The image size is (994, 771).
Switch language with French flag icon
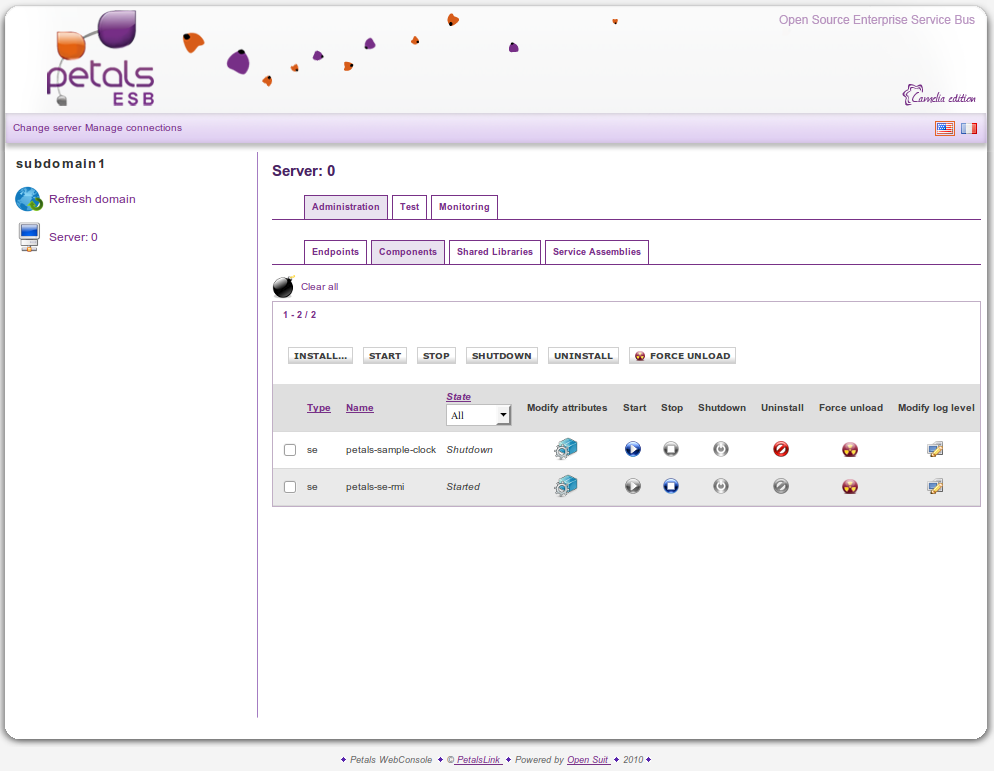pos(969,128)
